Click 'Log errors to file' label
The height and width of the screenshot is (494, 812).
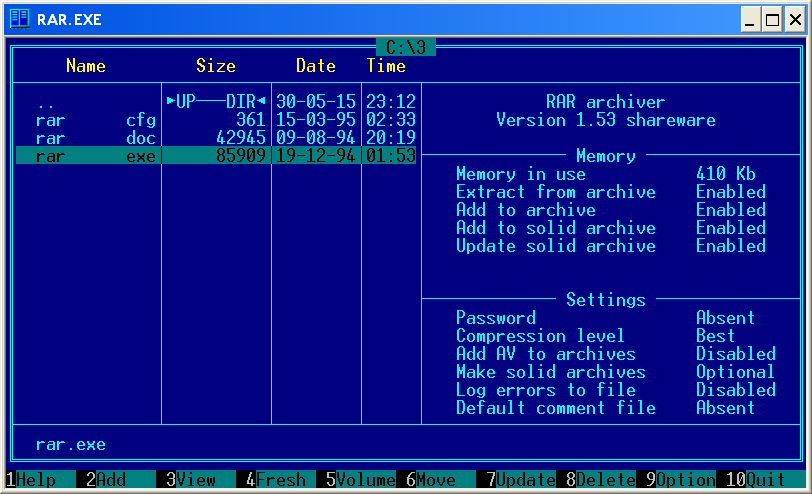[x=546, y=389]
